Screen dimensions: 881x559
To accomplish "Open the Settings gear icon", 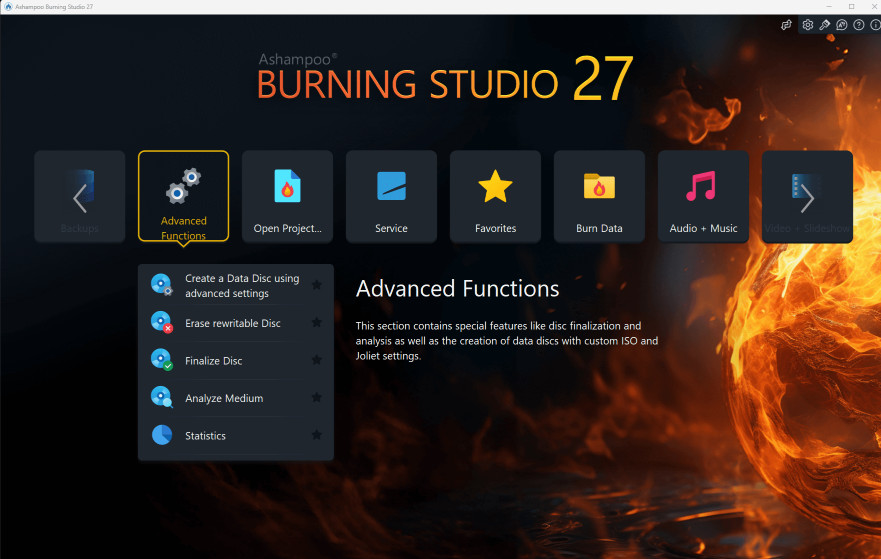I will coord(807,25).
